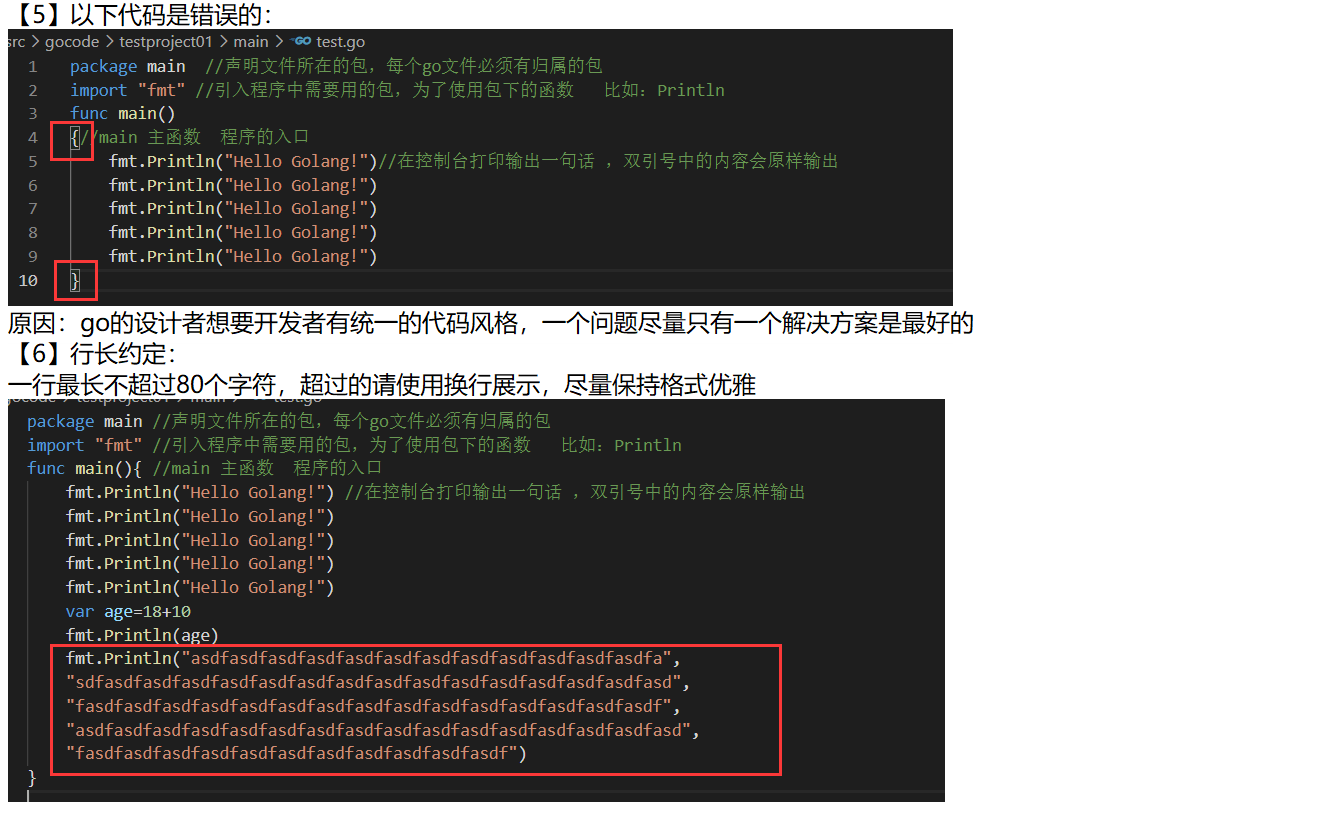Select the testproject01 breadcrumb segment
The height and width of the screenshot is (818, 1344).
click(166, 42)
